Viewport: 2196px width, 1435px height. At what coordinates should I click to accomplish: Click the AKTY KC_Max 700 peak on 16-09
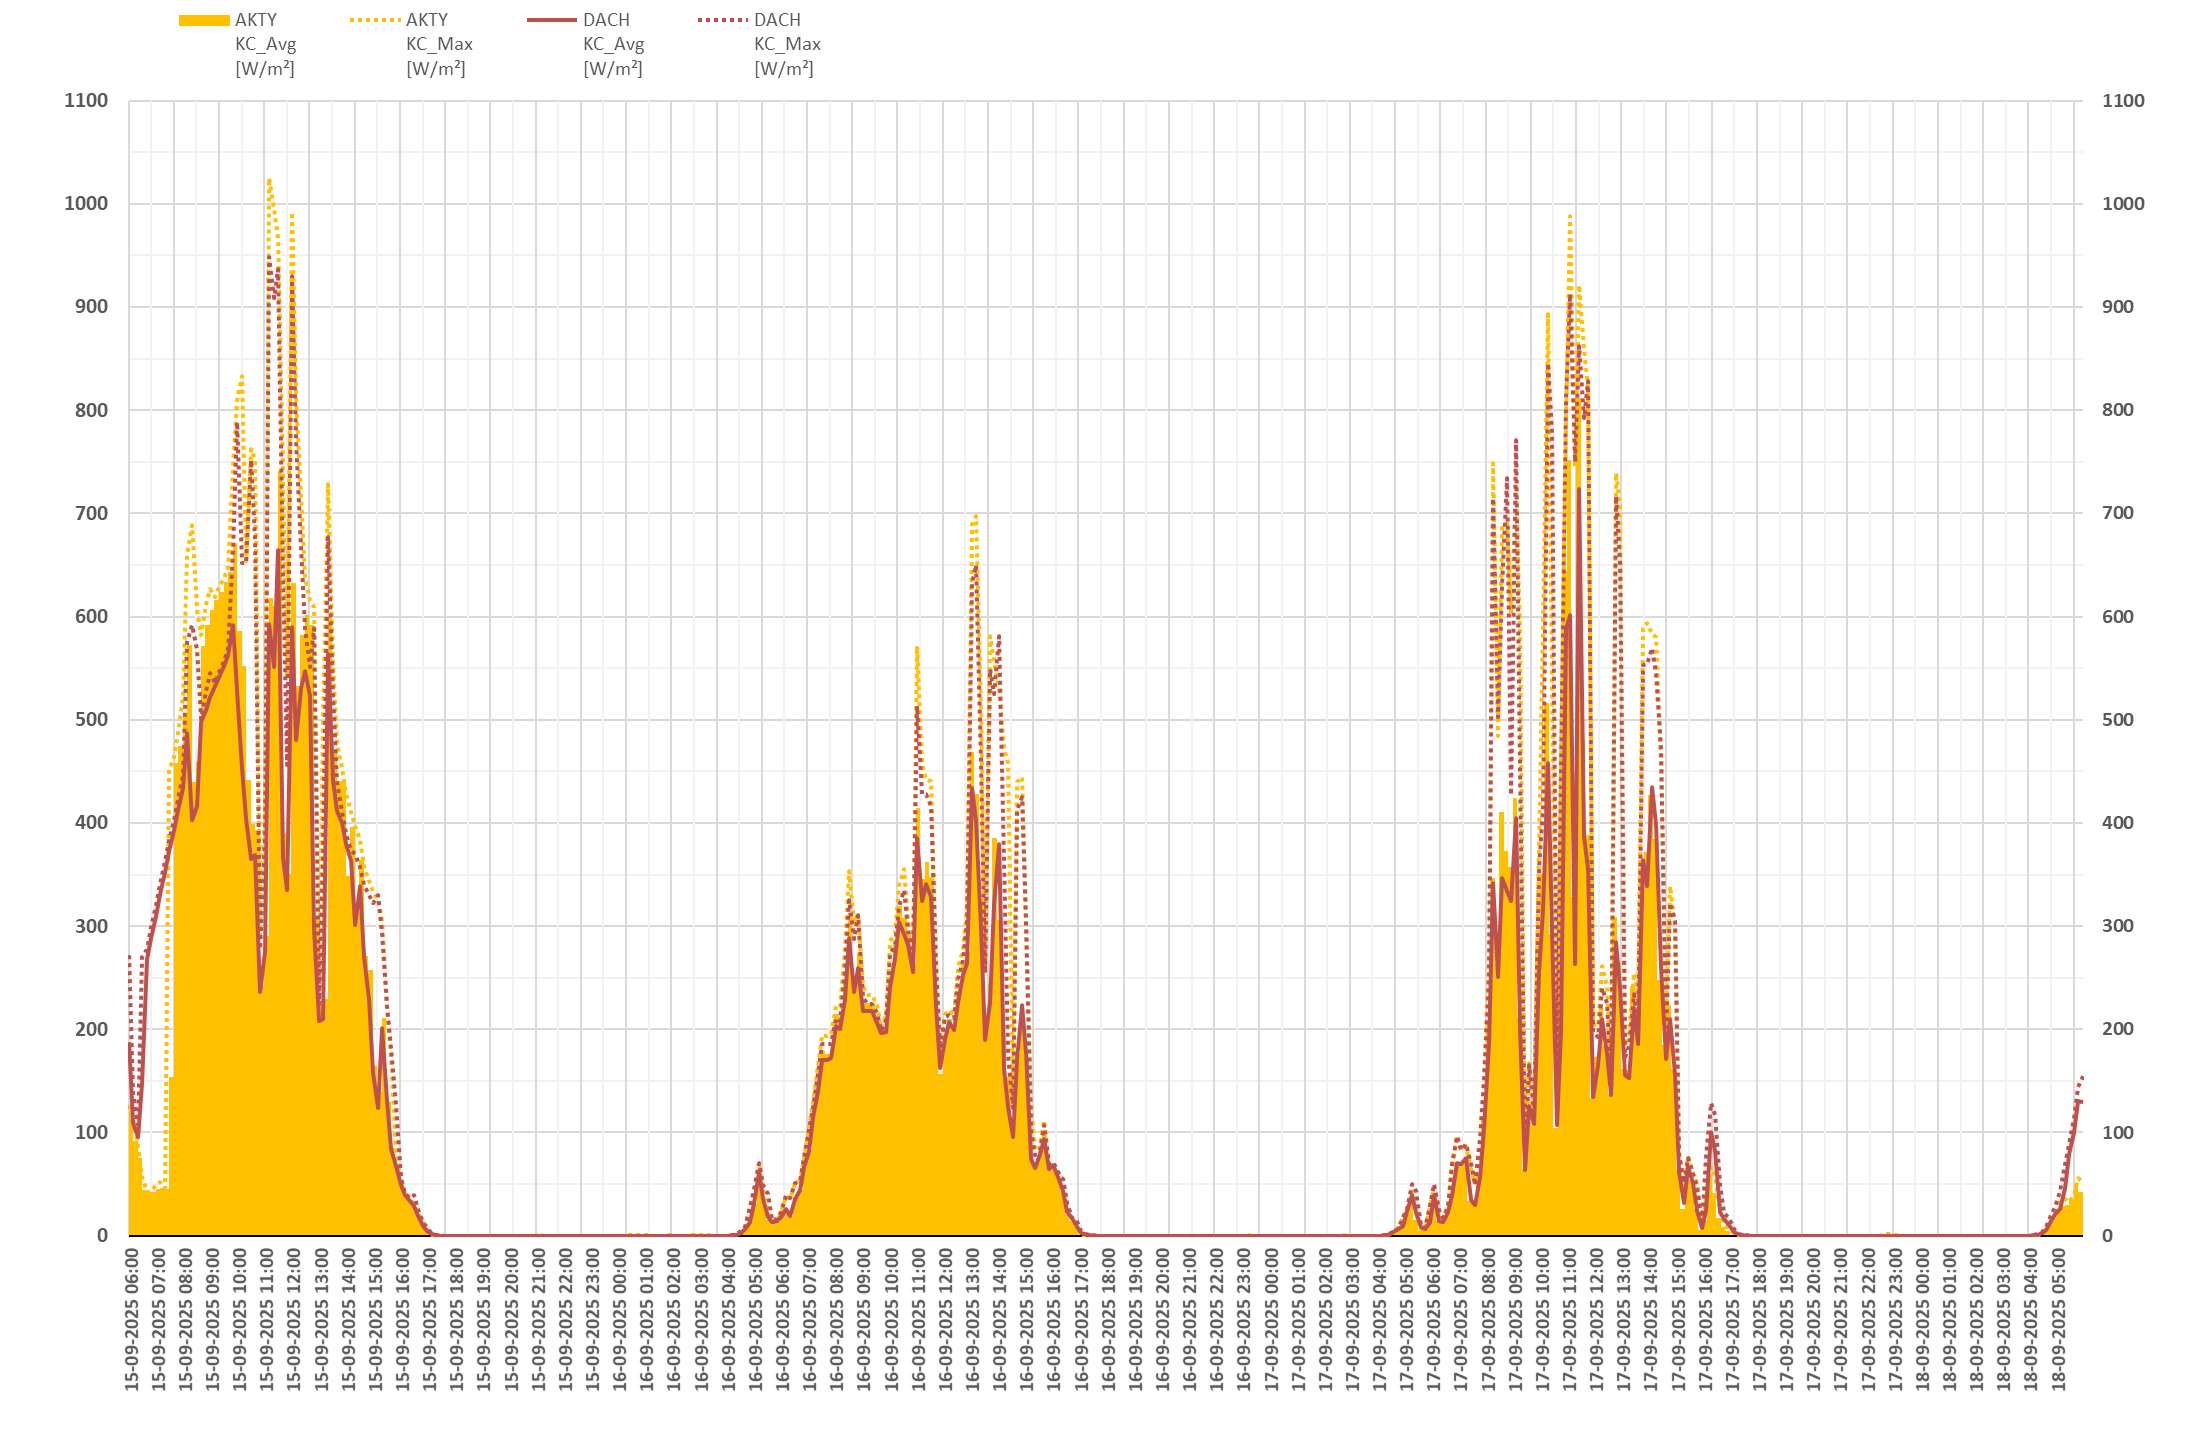(x=975, y=515)
